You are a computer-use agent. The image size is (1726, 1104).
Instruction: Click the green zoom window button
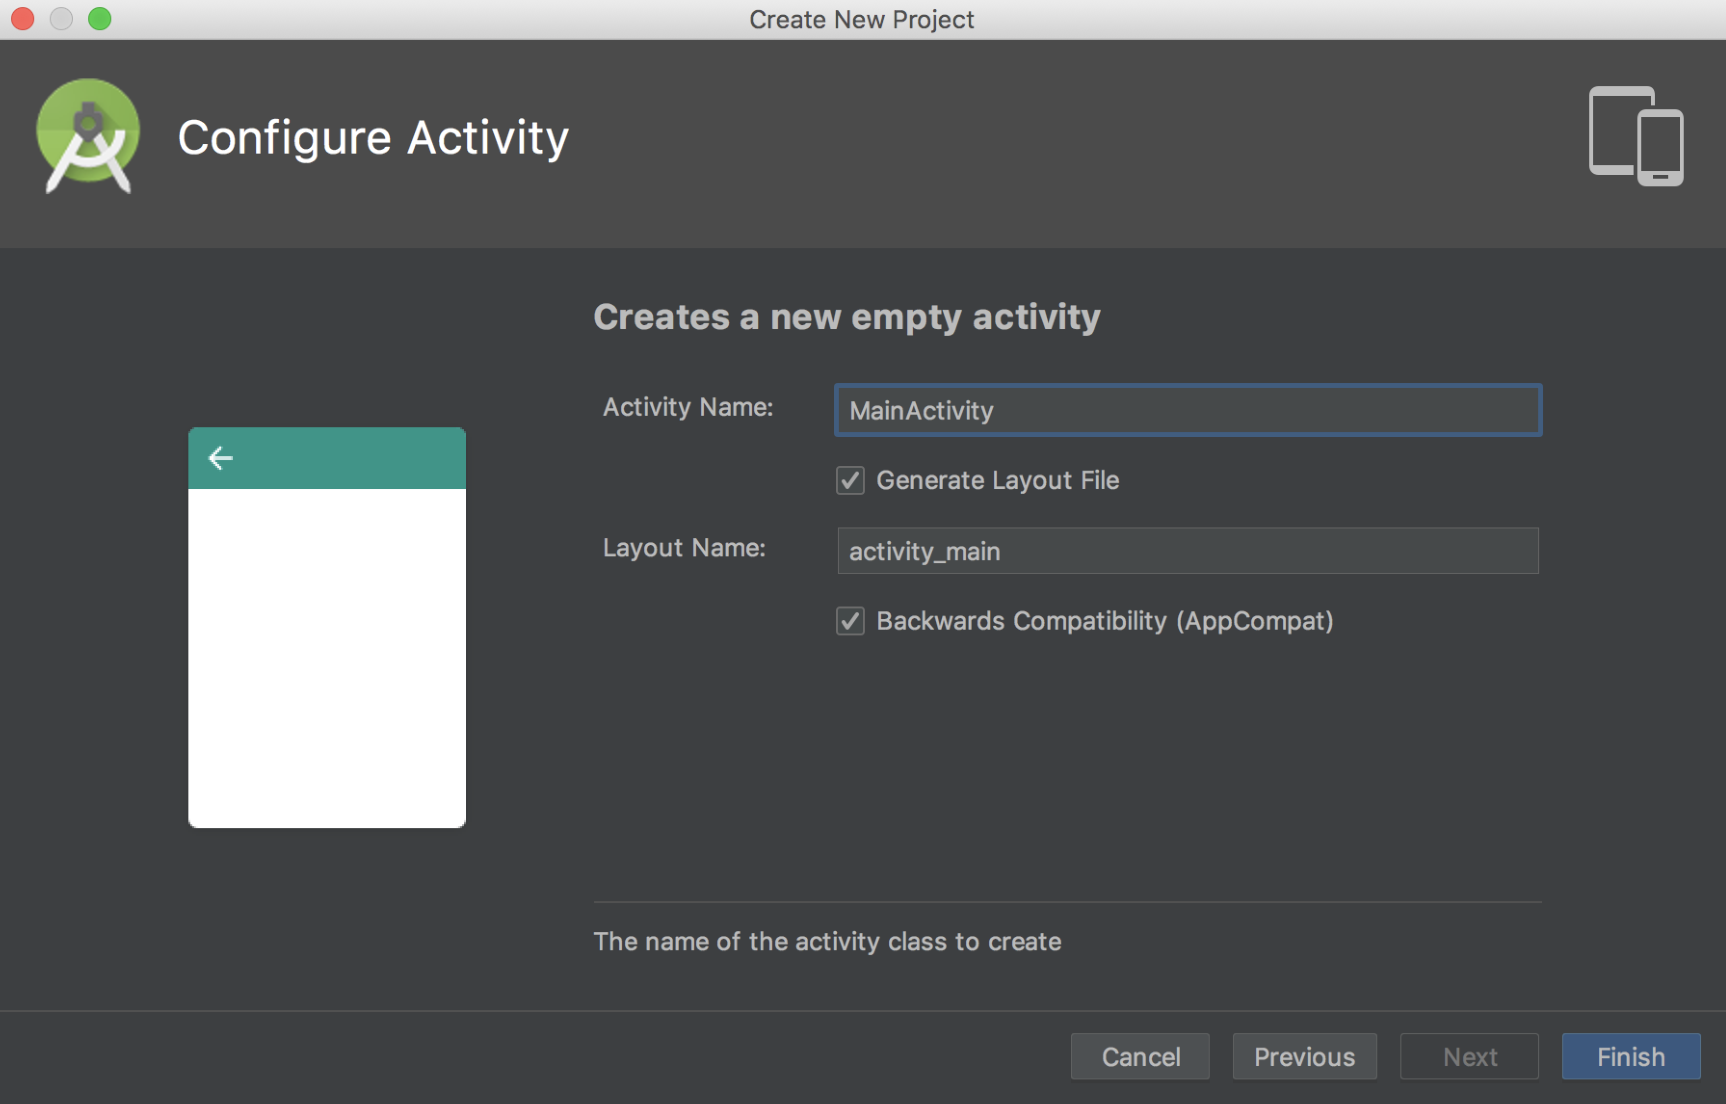click(x=100, y=19)
